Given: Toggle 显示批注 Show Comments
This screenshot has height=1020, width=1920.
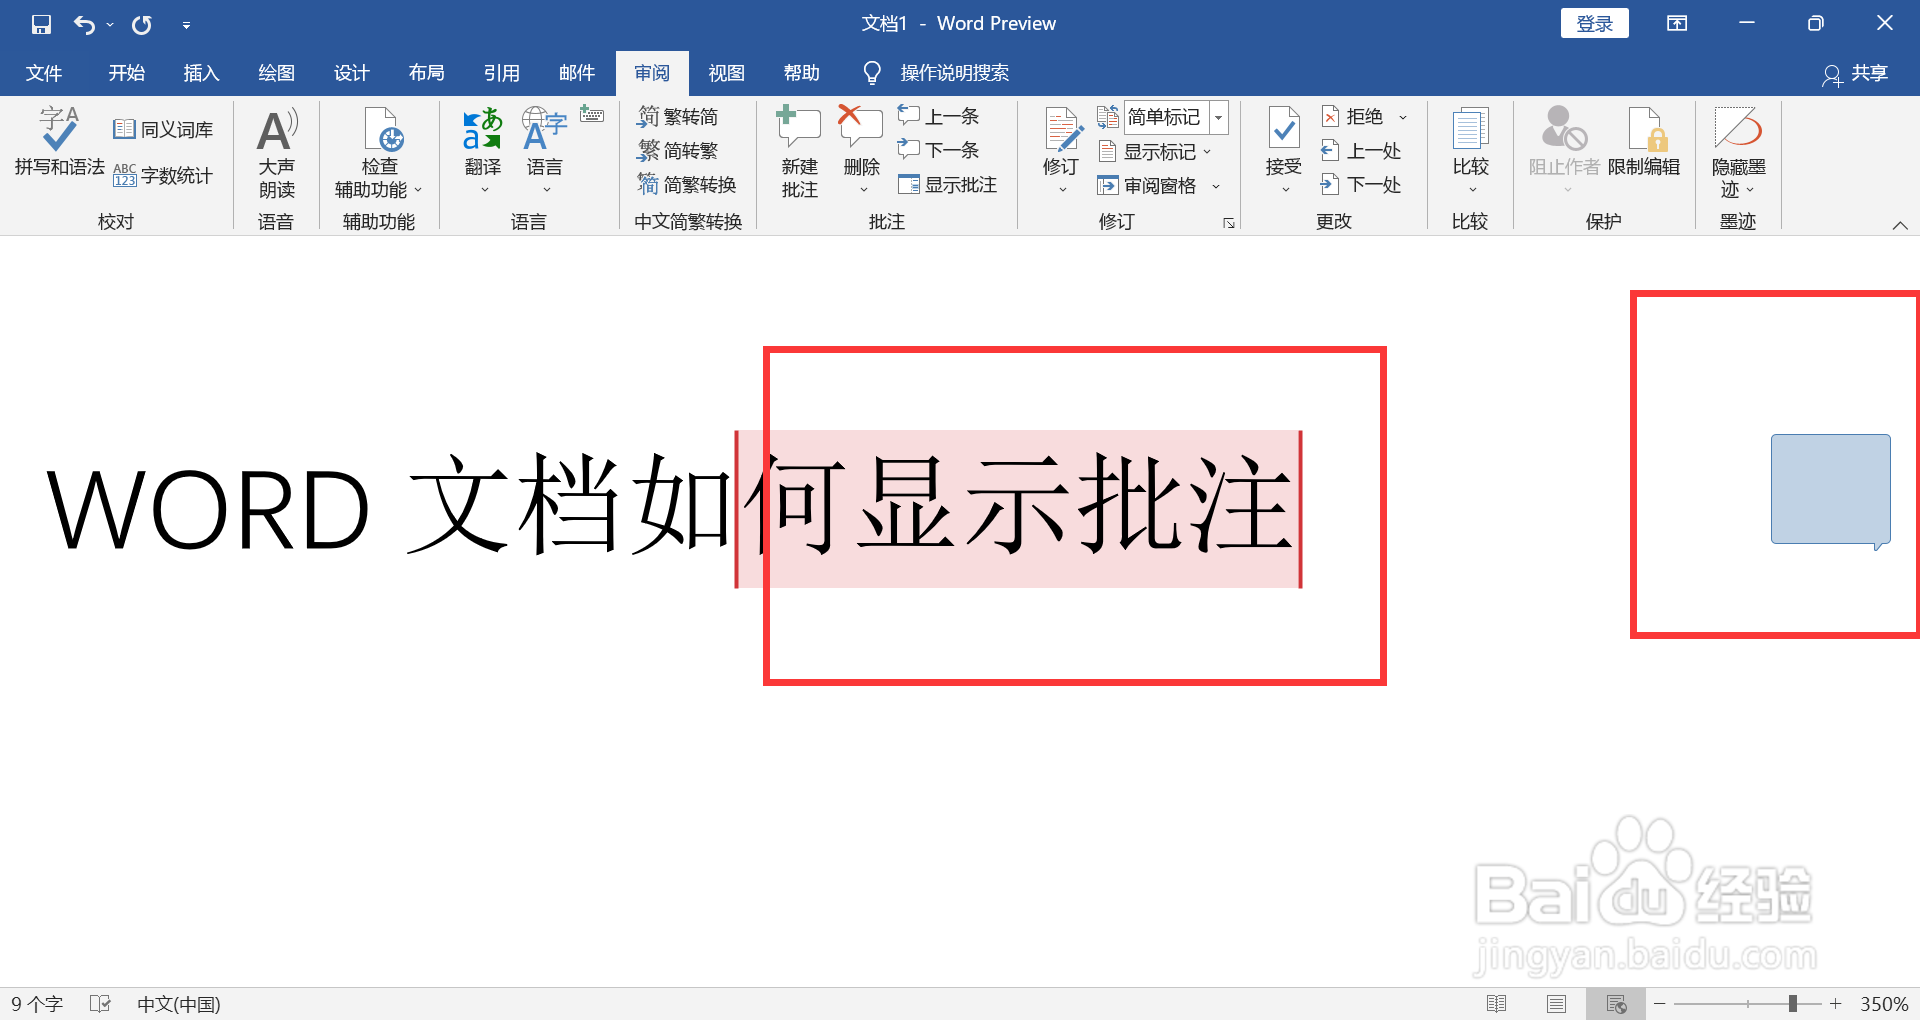Looking at the screenshot, I should (948, 184).
